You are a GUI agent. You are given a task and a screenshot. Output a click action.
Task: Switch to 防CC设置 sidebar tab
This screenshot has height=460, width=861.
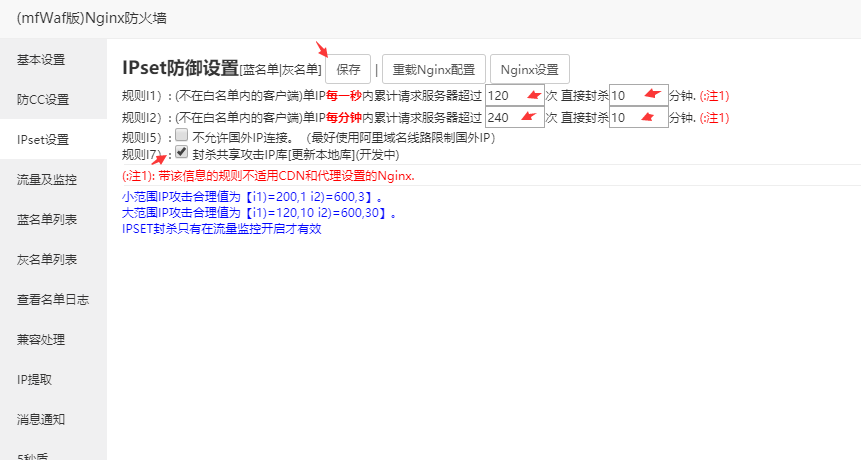[x=43, y=100]
